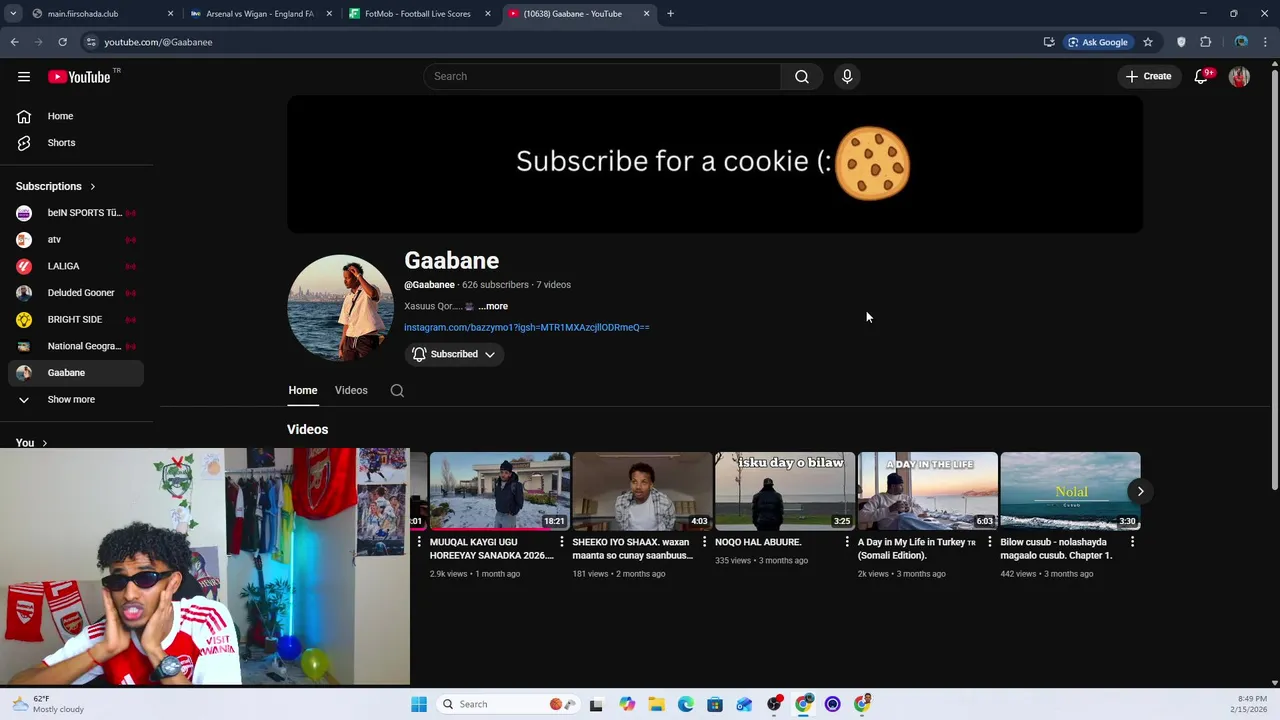Click the magnifier search submit button
Image resolution: width=1280 pixels, height=720 pixels.
802,76
